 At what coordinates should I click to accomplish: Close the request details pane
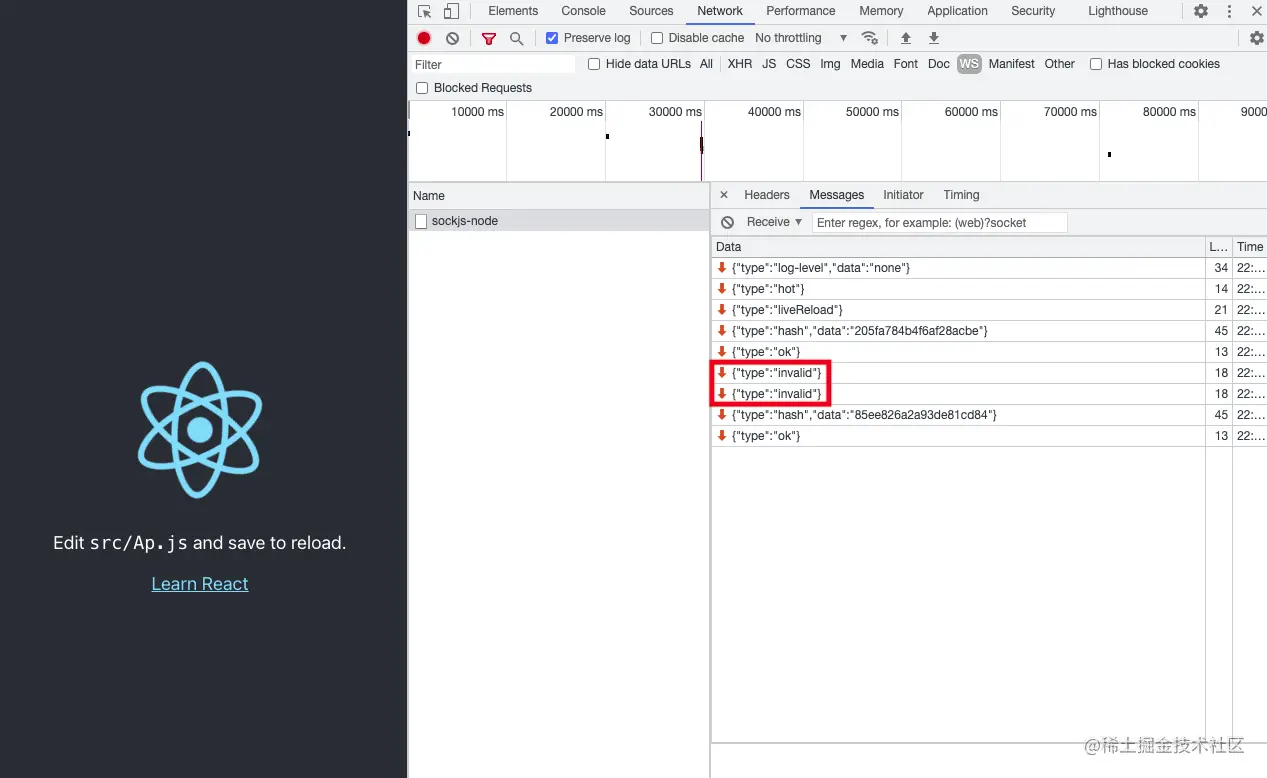point(724,195)
